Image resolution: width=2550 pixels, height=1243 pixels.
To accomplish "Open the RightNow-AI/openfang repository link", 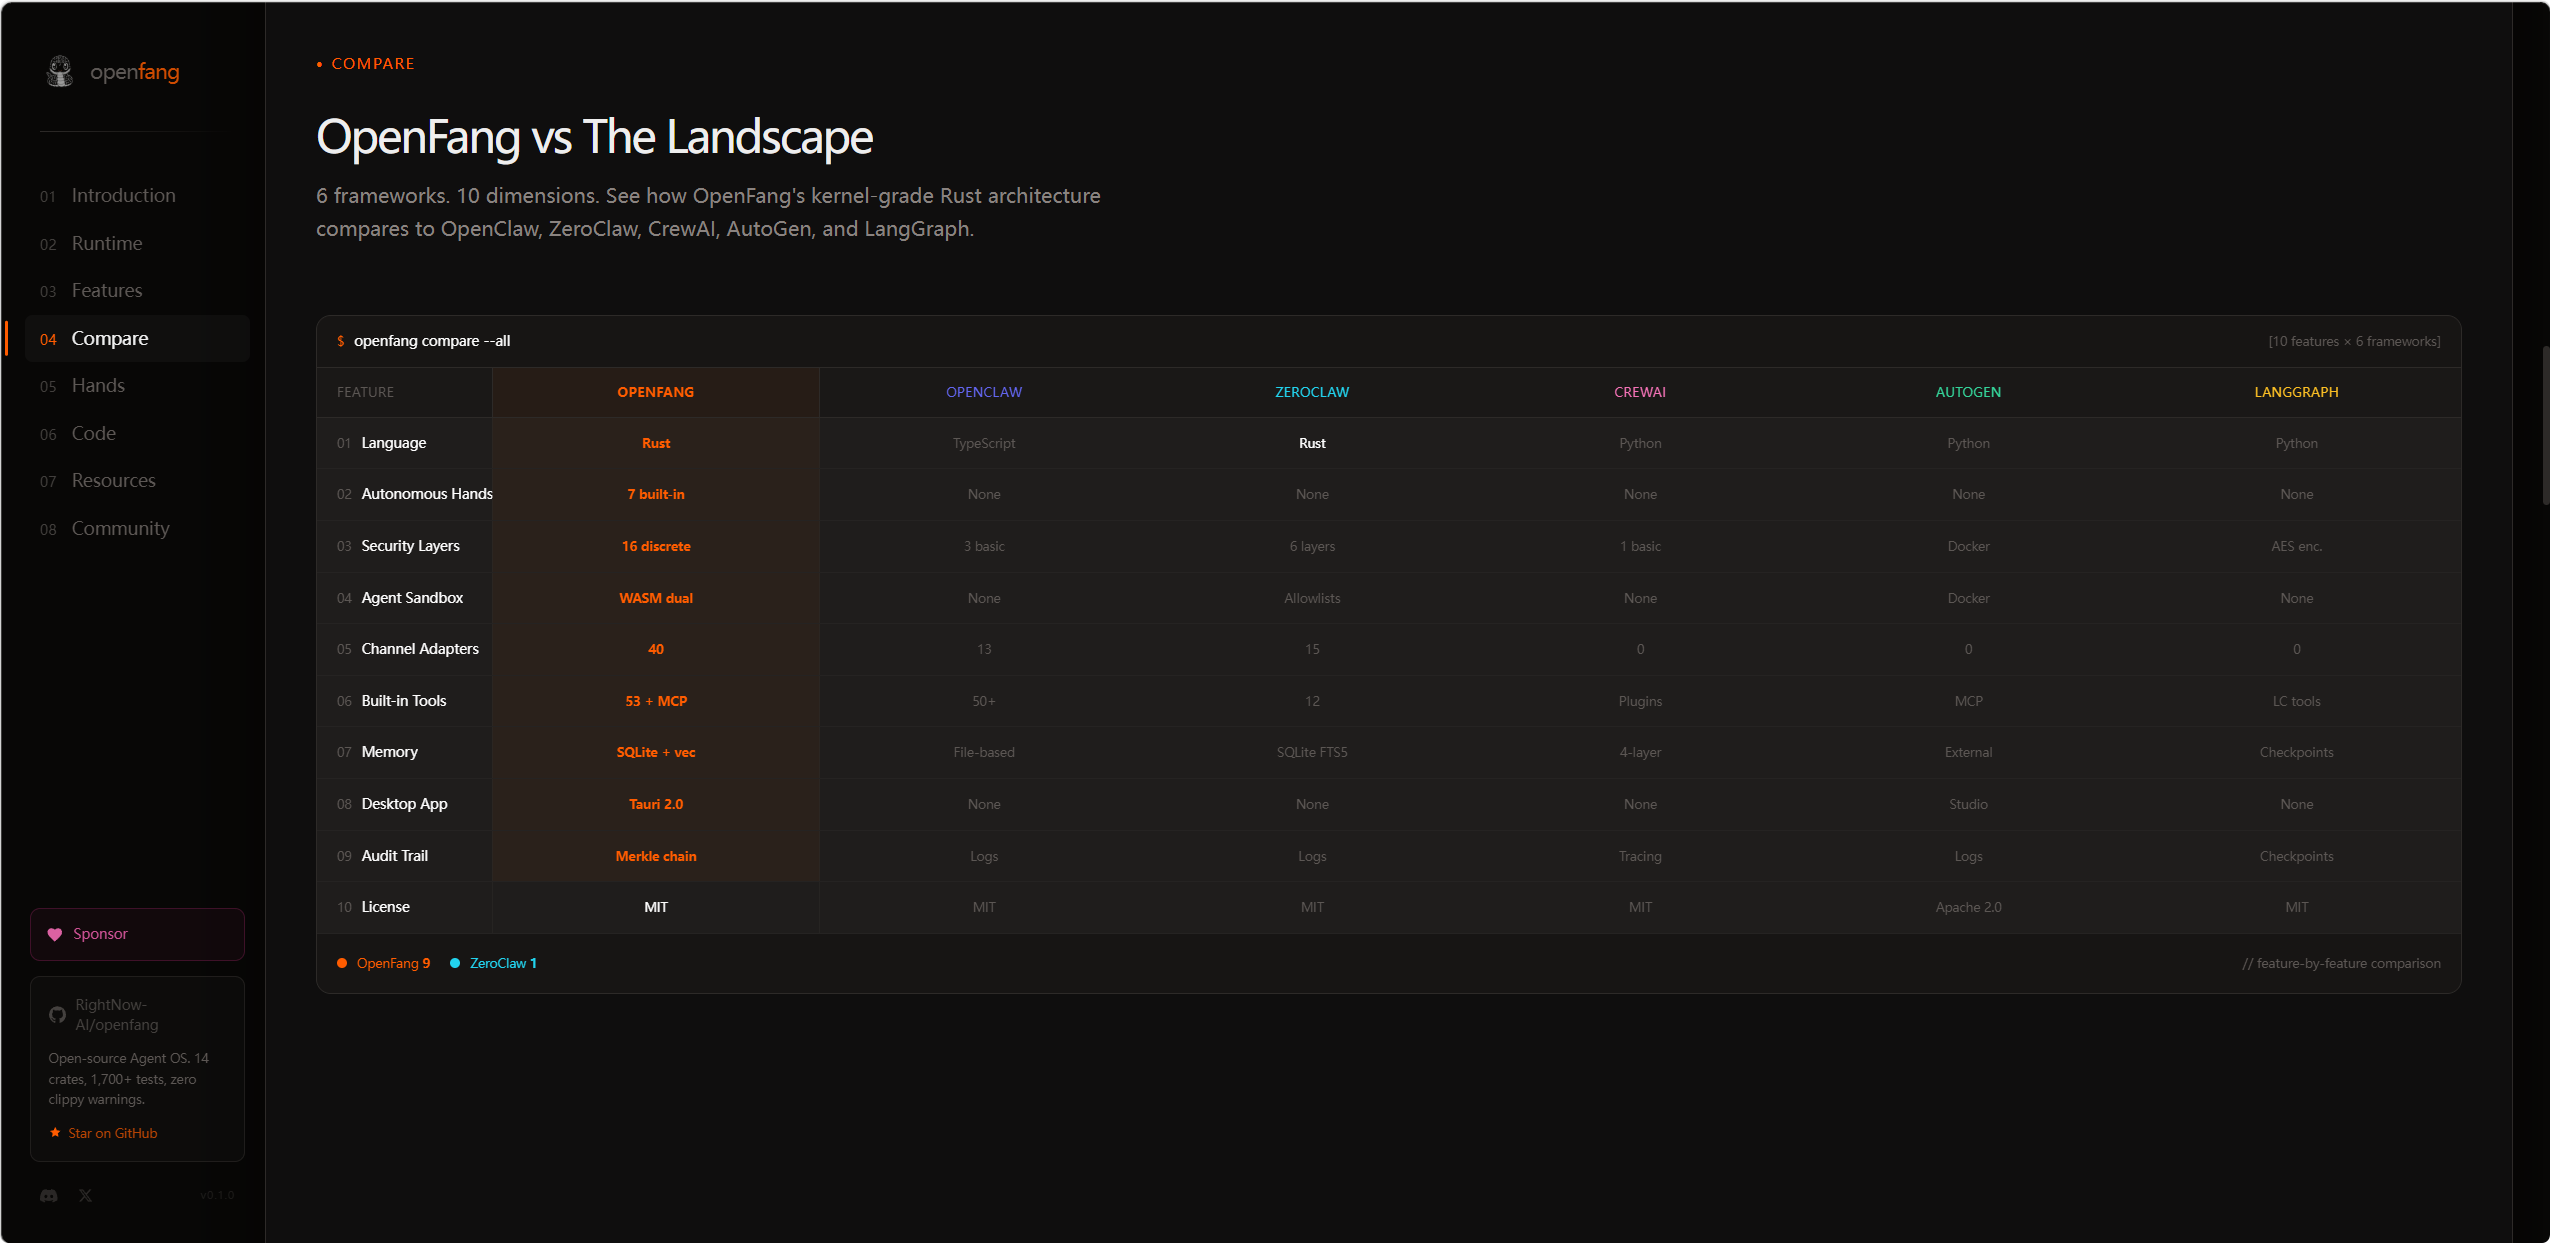I will point(116,1014).
